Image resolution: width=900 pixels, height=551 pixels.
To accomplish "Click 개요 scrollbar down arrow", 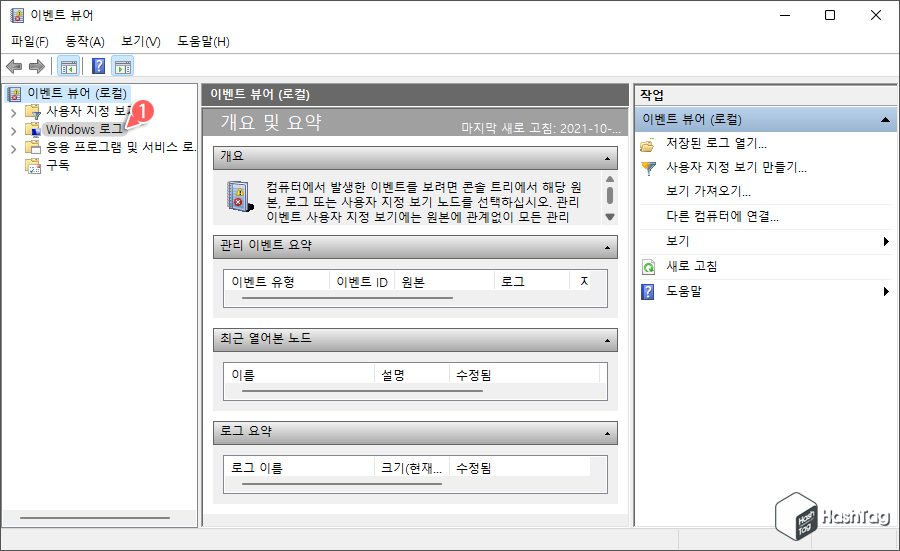I will point(610,217).
